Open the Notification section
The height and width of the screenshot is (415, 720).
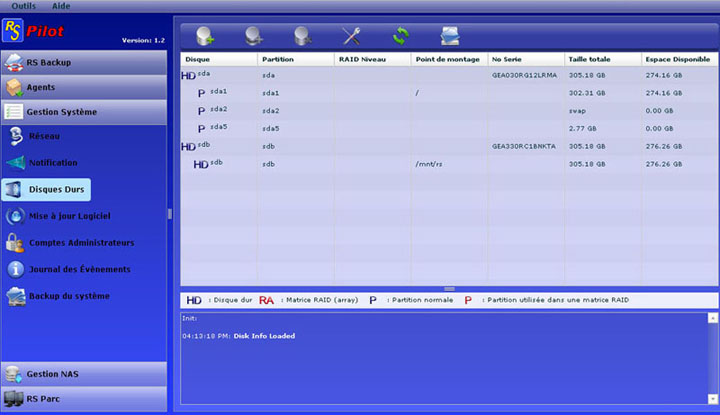tap(52, 163)
